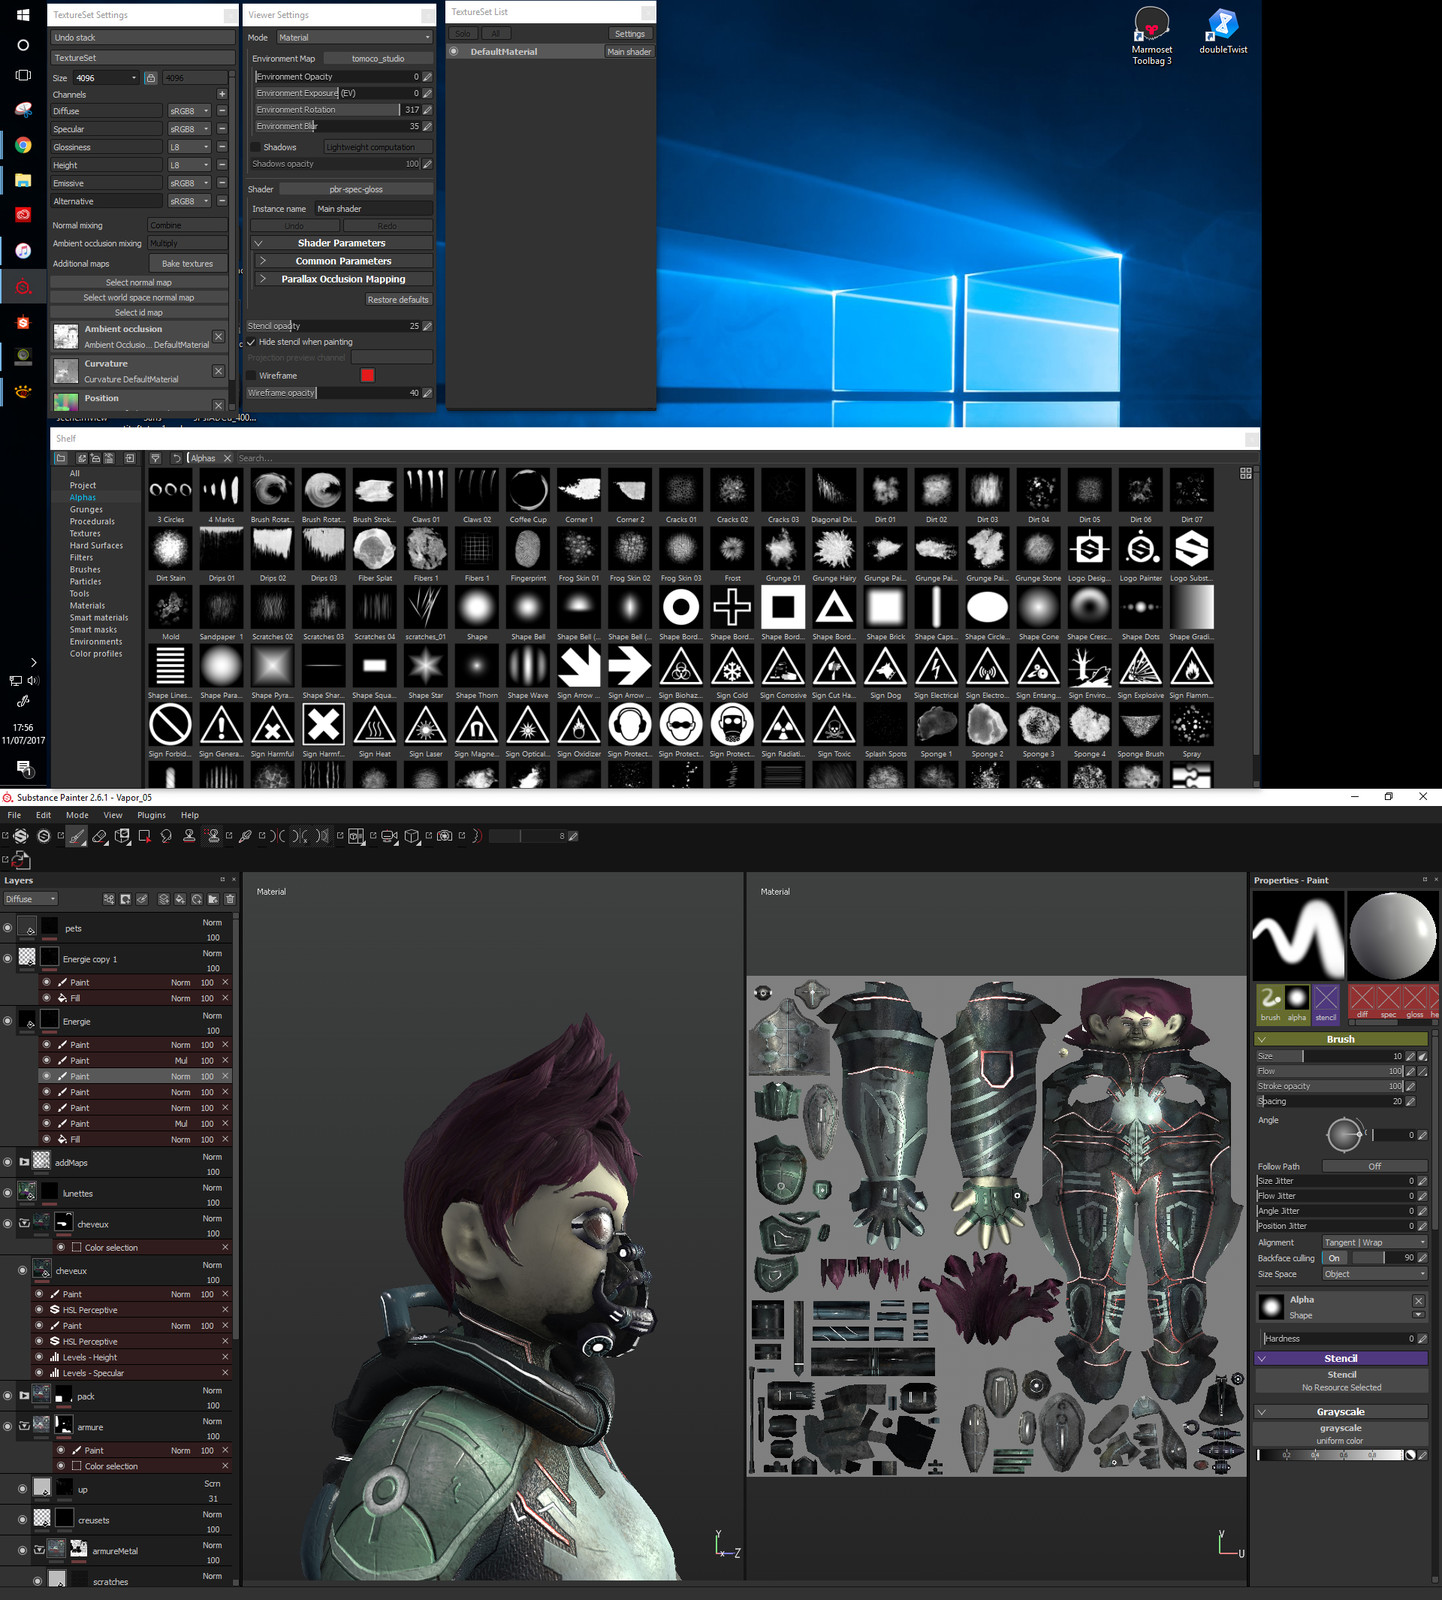Click the Substance logo hexagon toolbar icon
This screenshot has width=1442, height=1600.
point(21,836)
